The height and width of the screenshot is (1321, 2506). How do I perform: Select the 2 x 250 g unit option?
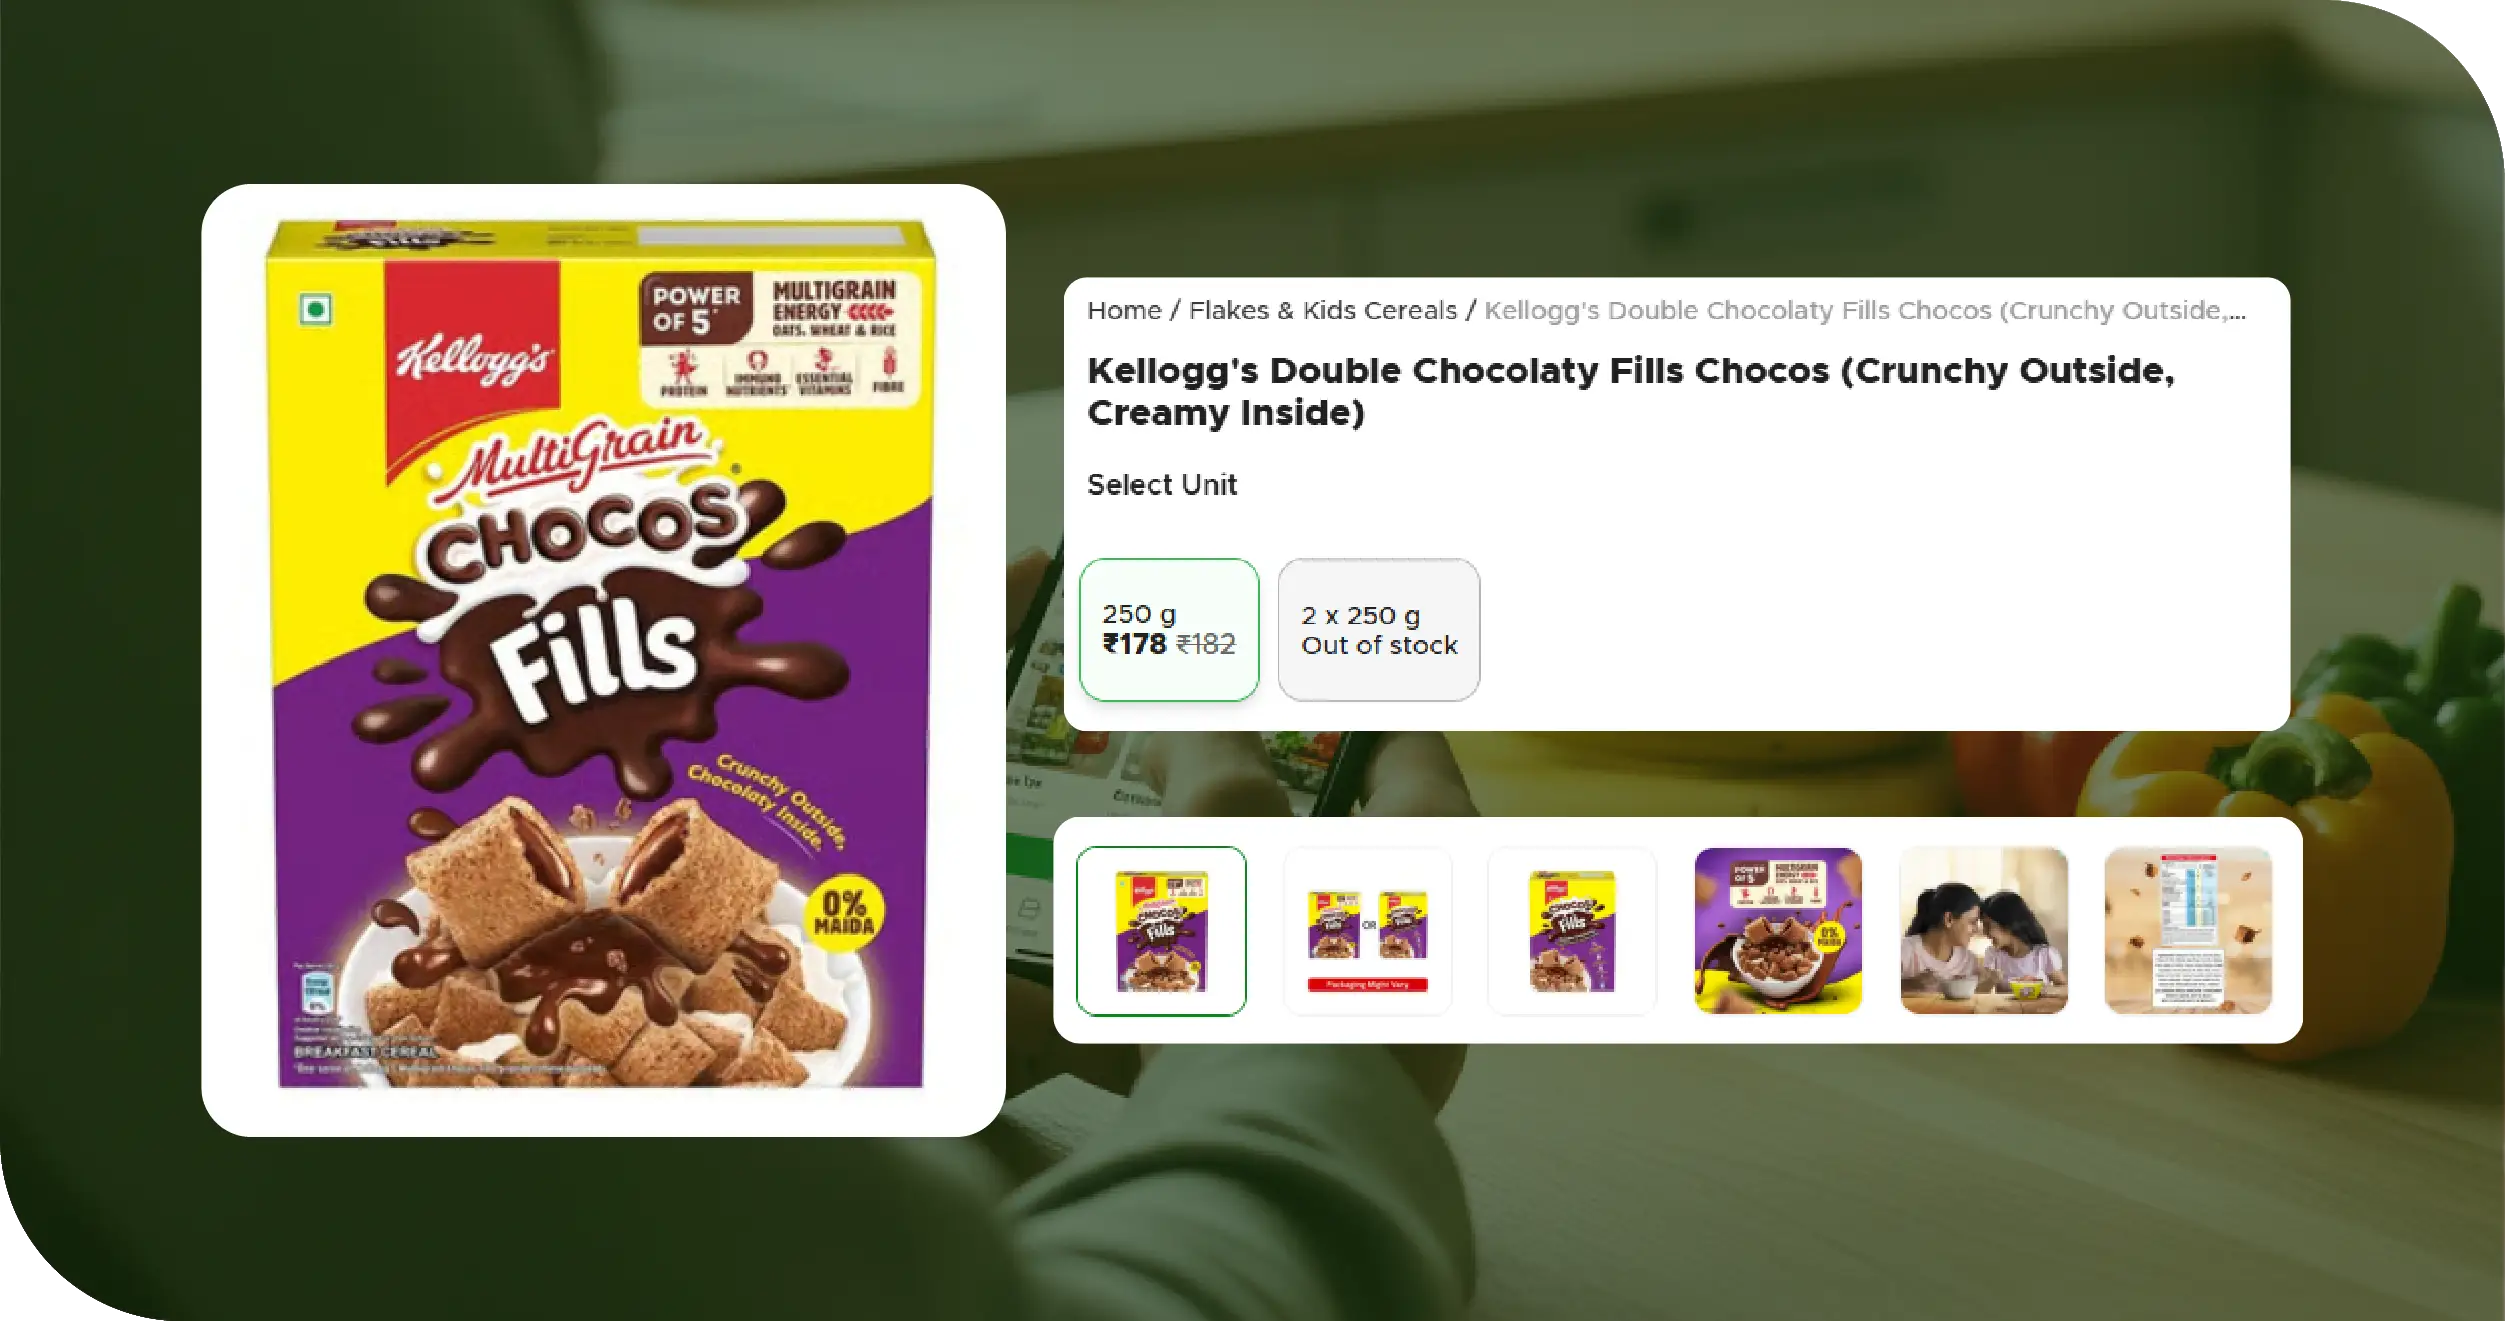(1378, 630)
